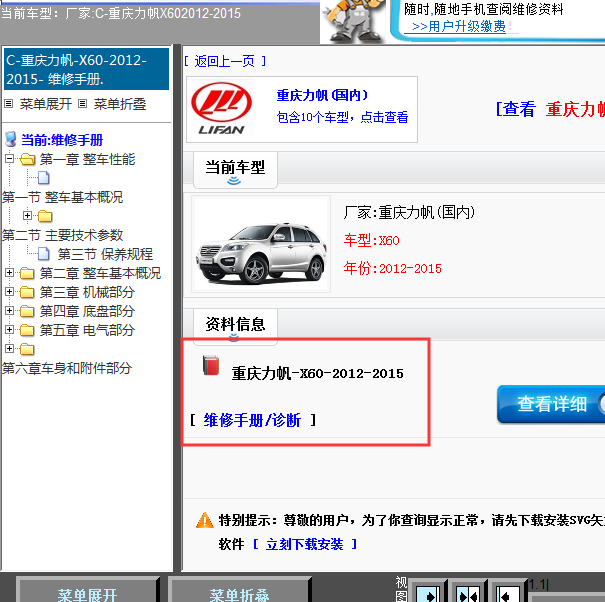
Task: Expand 第四章 底盘部分 node
Action: pos(9,310)
